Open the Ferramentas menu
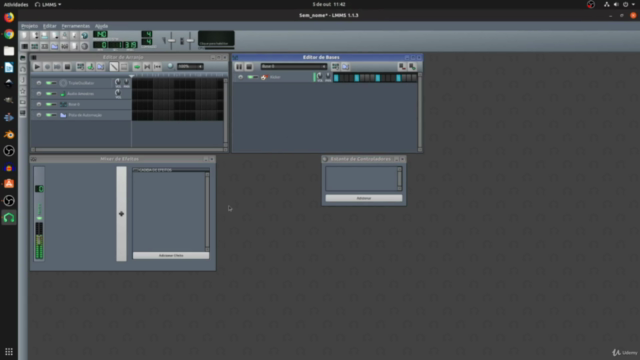This screenshot has width=640, height=360. pyautogui.click(x=76, y=26)
